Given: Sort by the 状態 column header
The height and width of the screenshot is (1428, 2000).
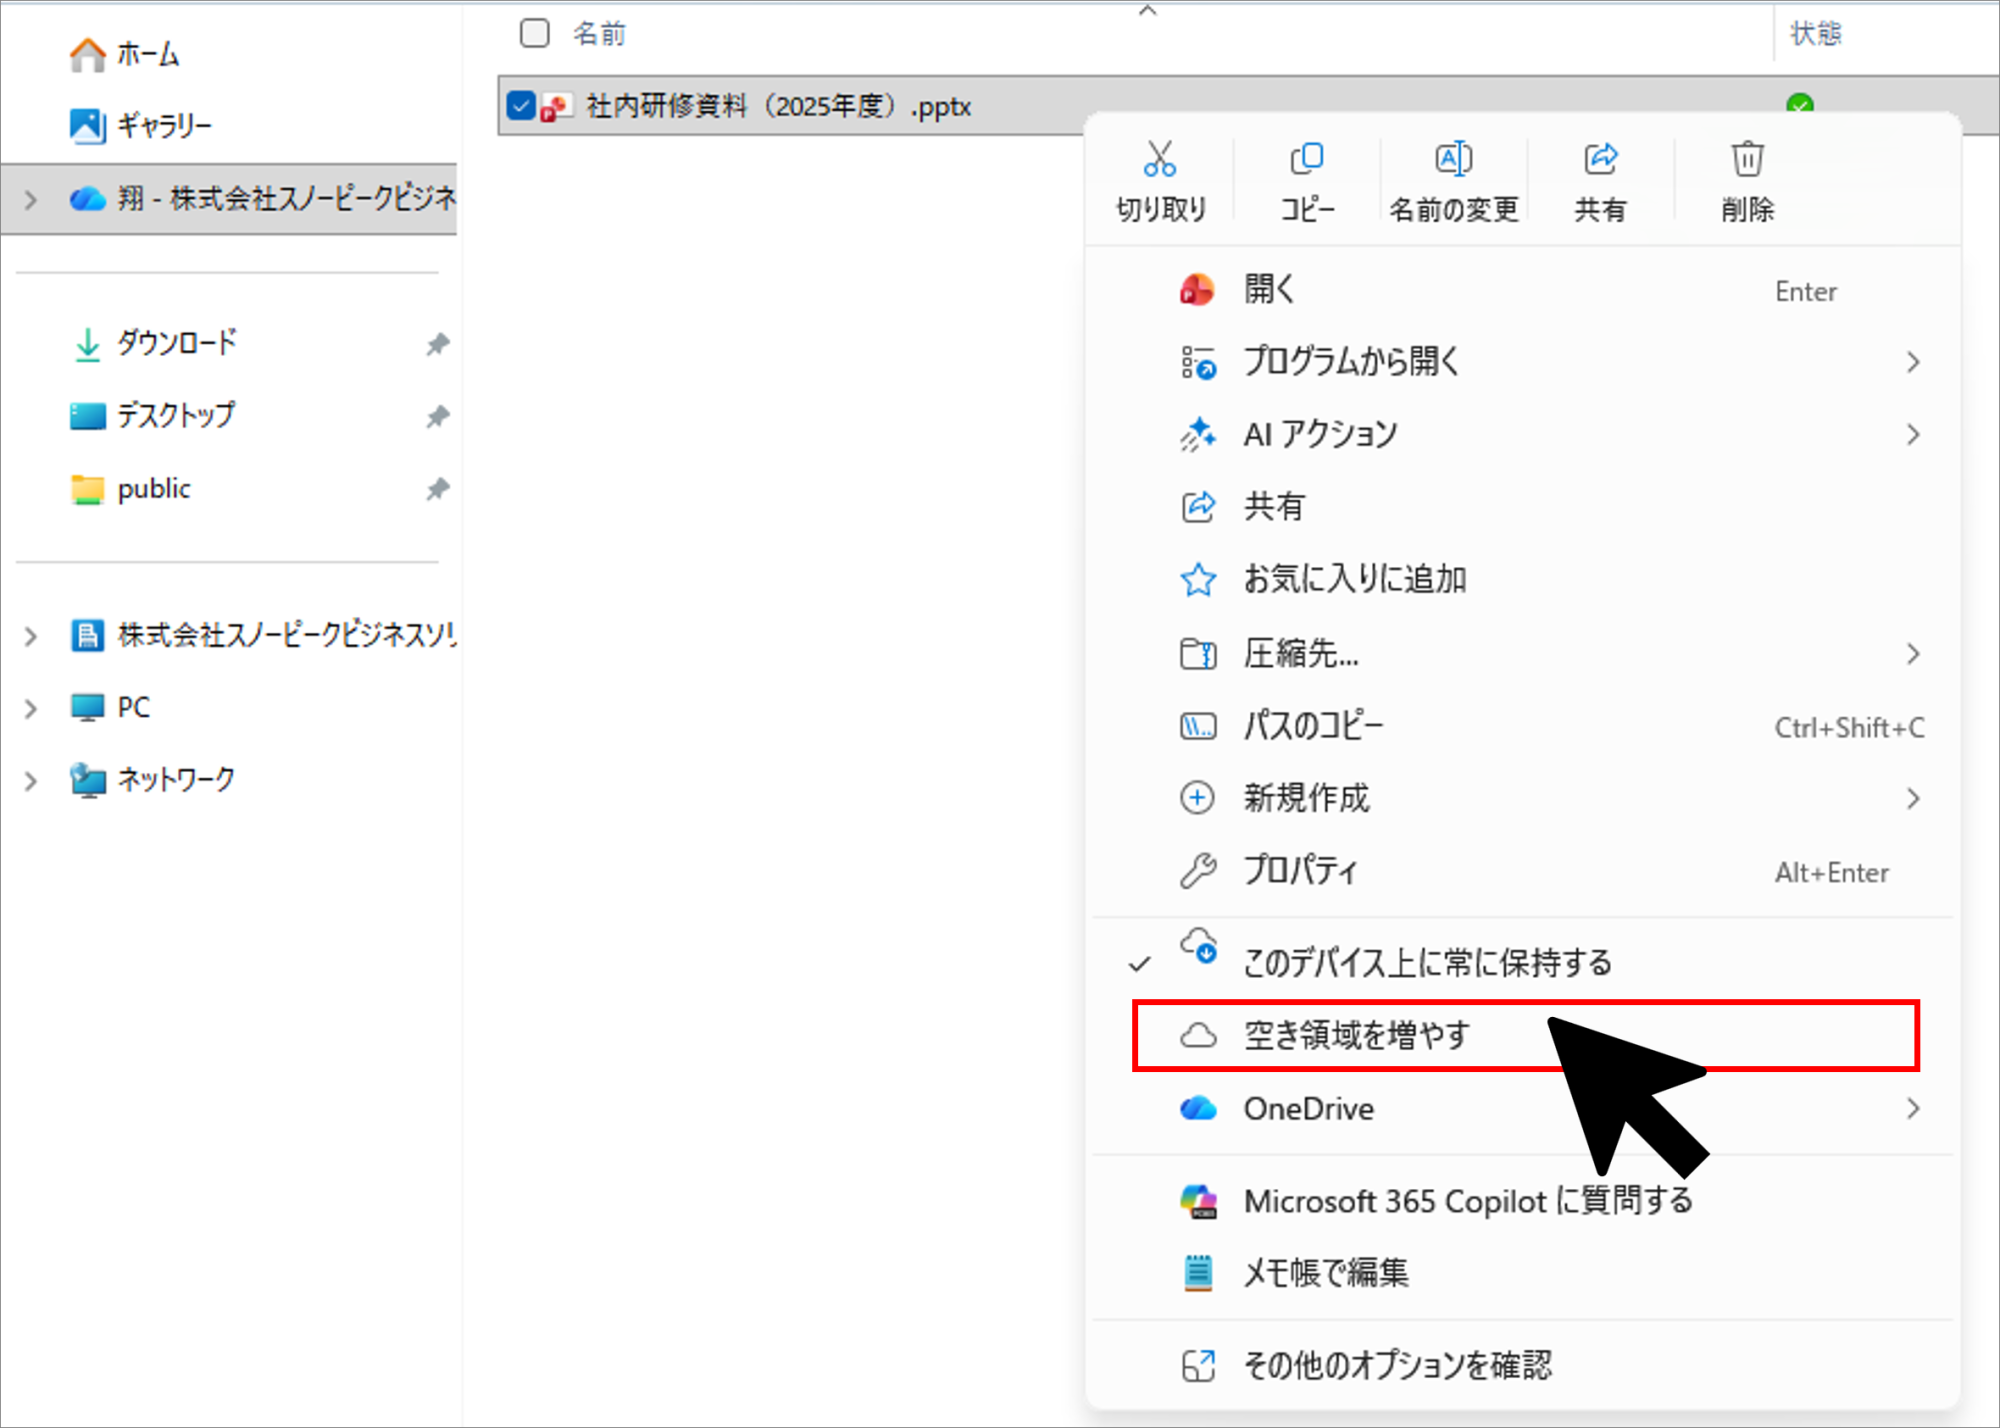Looking at the screenshot, I should pos(1815,33).
